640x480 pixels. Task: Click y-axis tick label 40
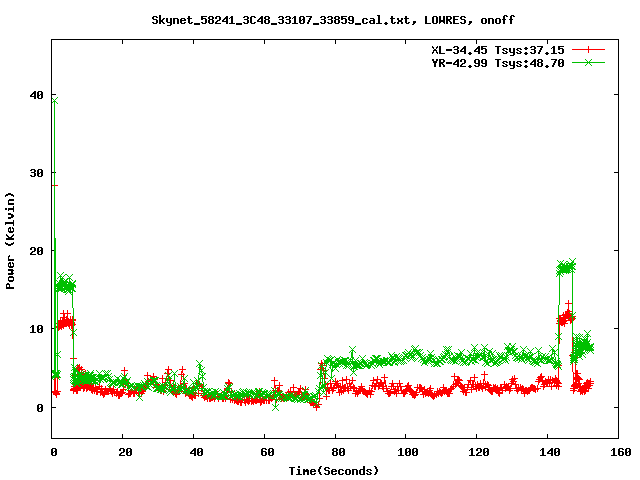coord(36,95)
